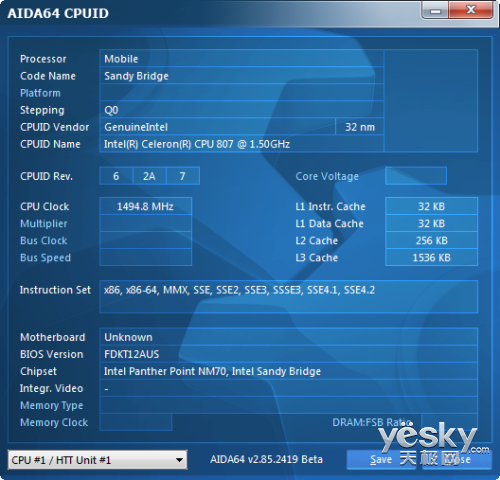Screen dimensions: 500x480
Task: Click the AIDA64 CPUID title bar
Action: [x=213, y=13]
